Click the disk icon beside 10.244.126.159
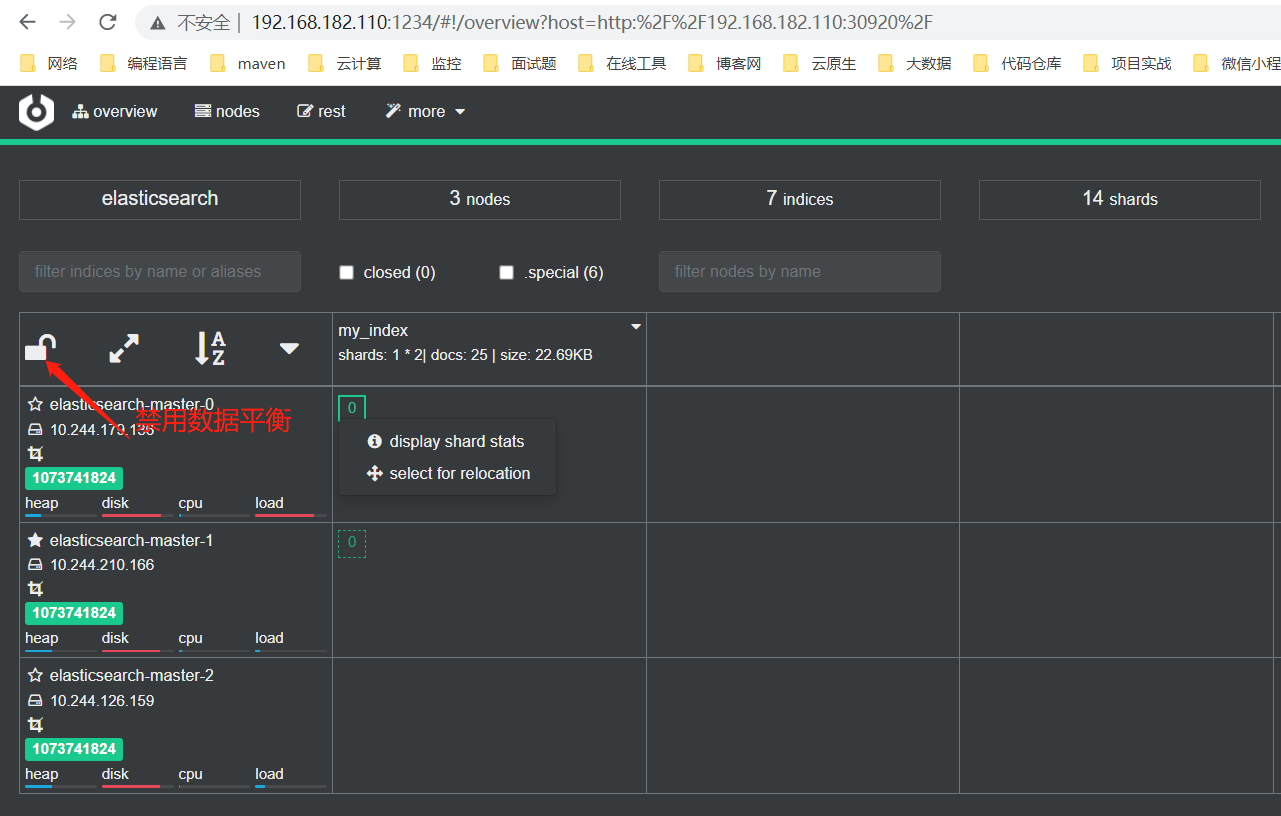1281x816 pixels. (x=35, y=701)
